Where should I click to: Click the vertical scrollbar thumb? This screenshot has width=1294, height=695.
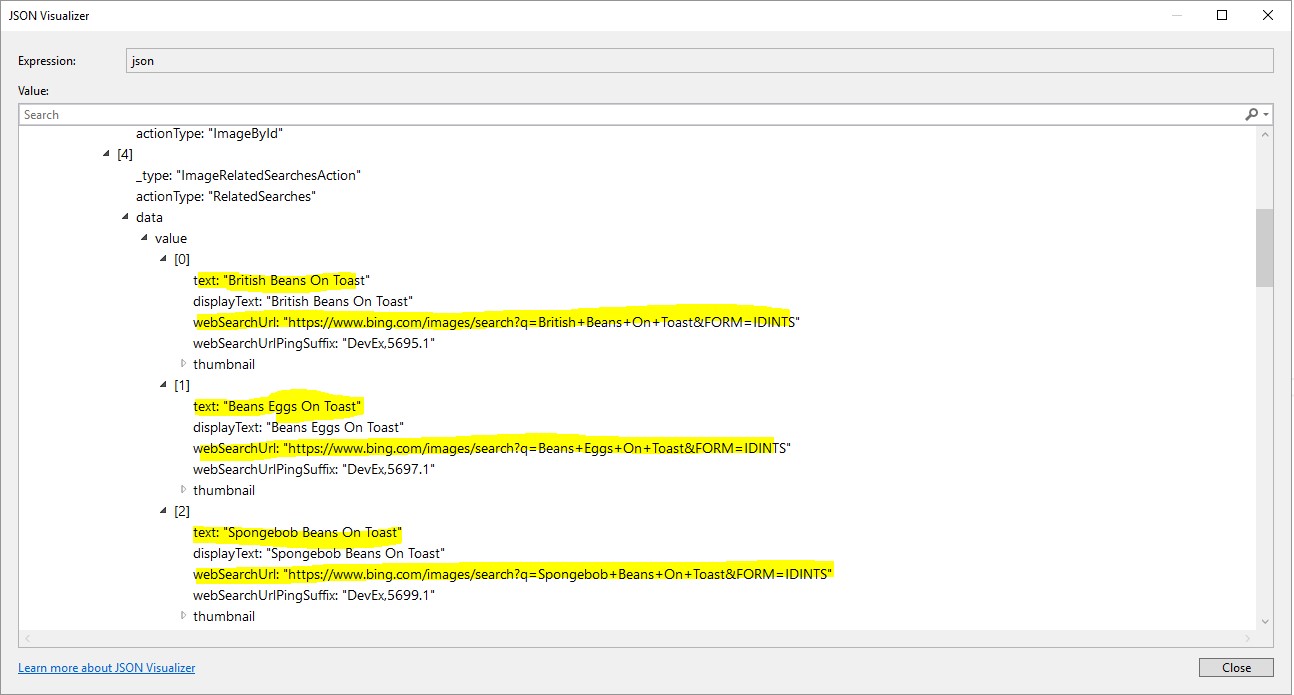(x=1265, y=248)
